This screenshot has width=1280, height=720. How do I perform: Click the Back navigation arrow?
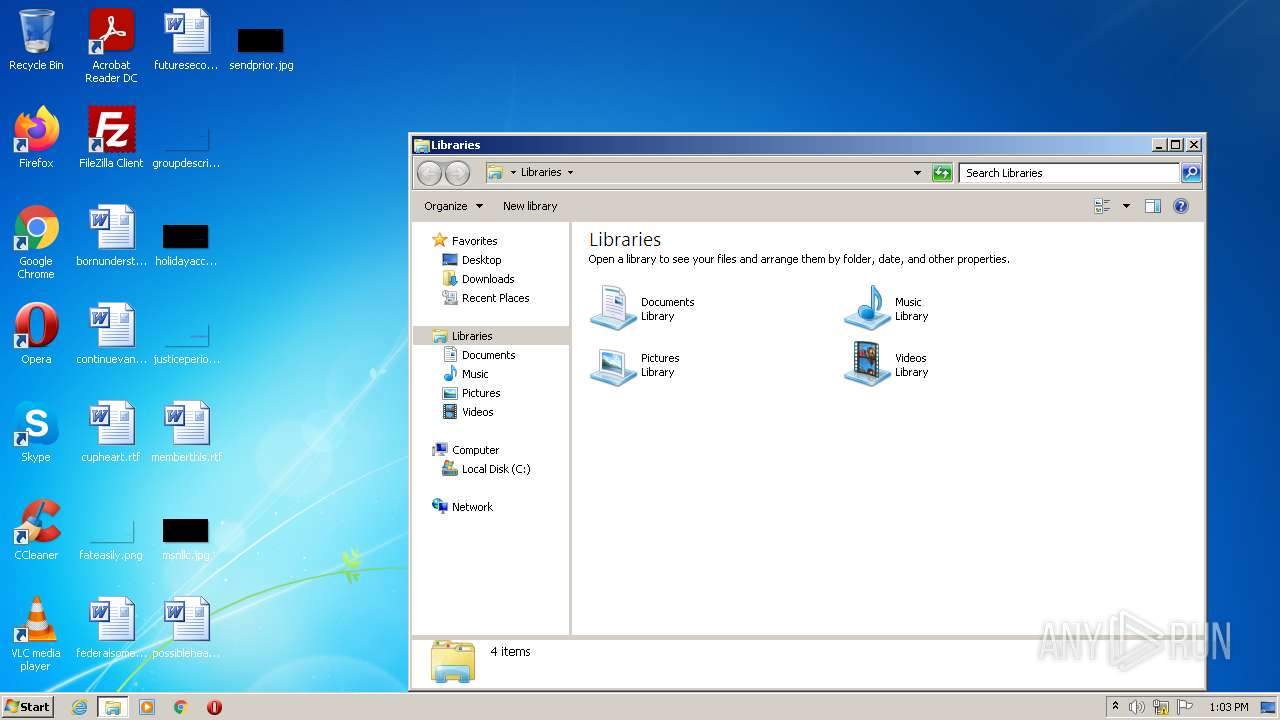429,173
